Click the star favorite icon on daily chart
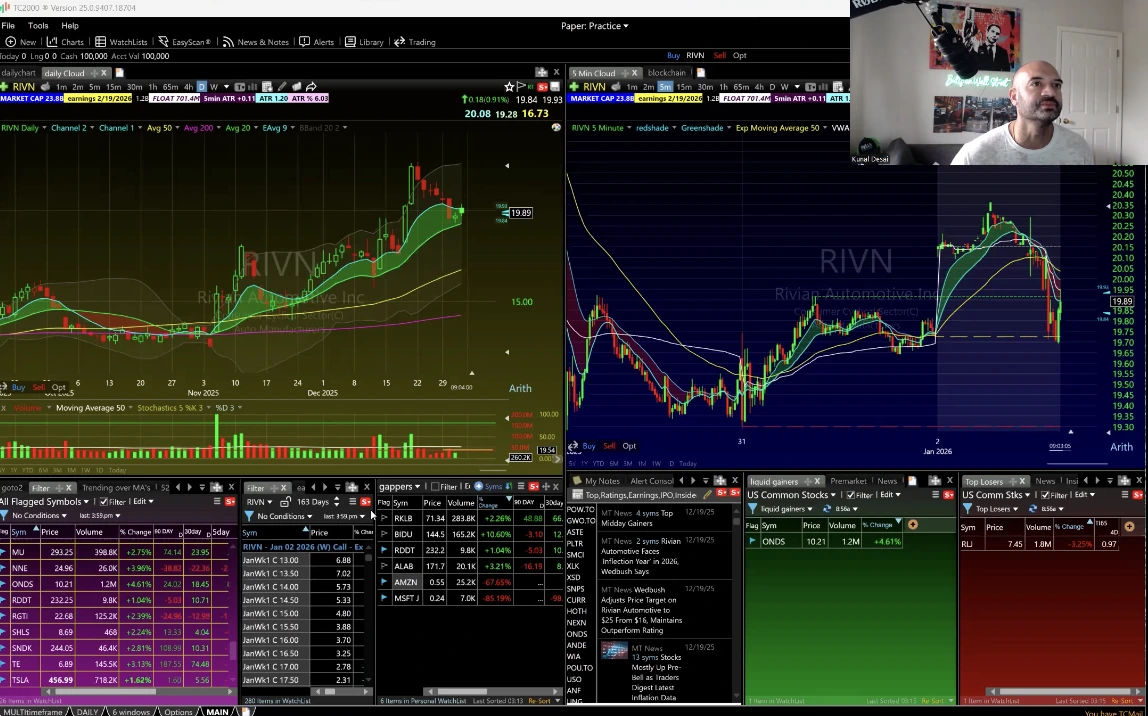 click(x=509, y=86)
